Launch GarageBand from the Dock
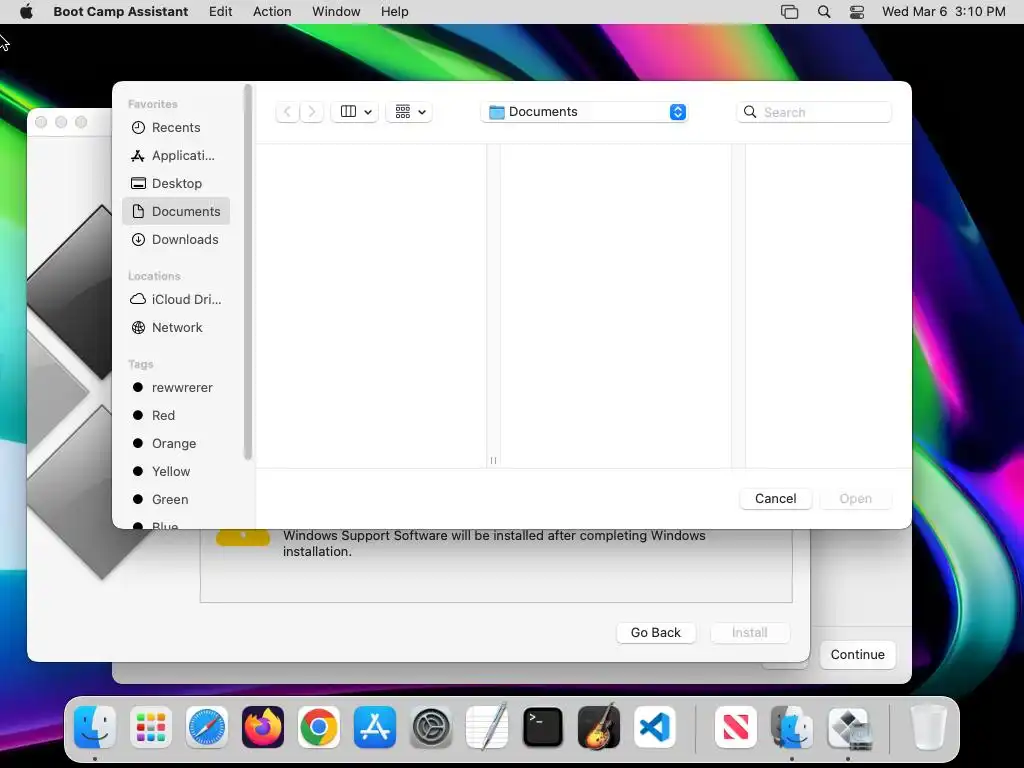The image size is (1024, 768). coord(599,726)
